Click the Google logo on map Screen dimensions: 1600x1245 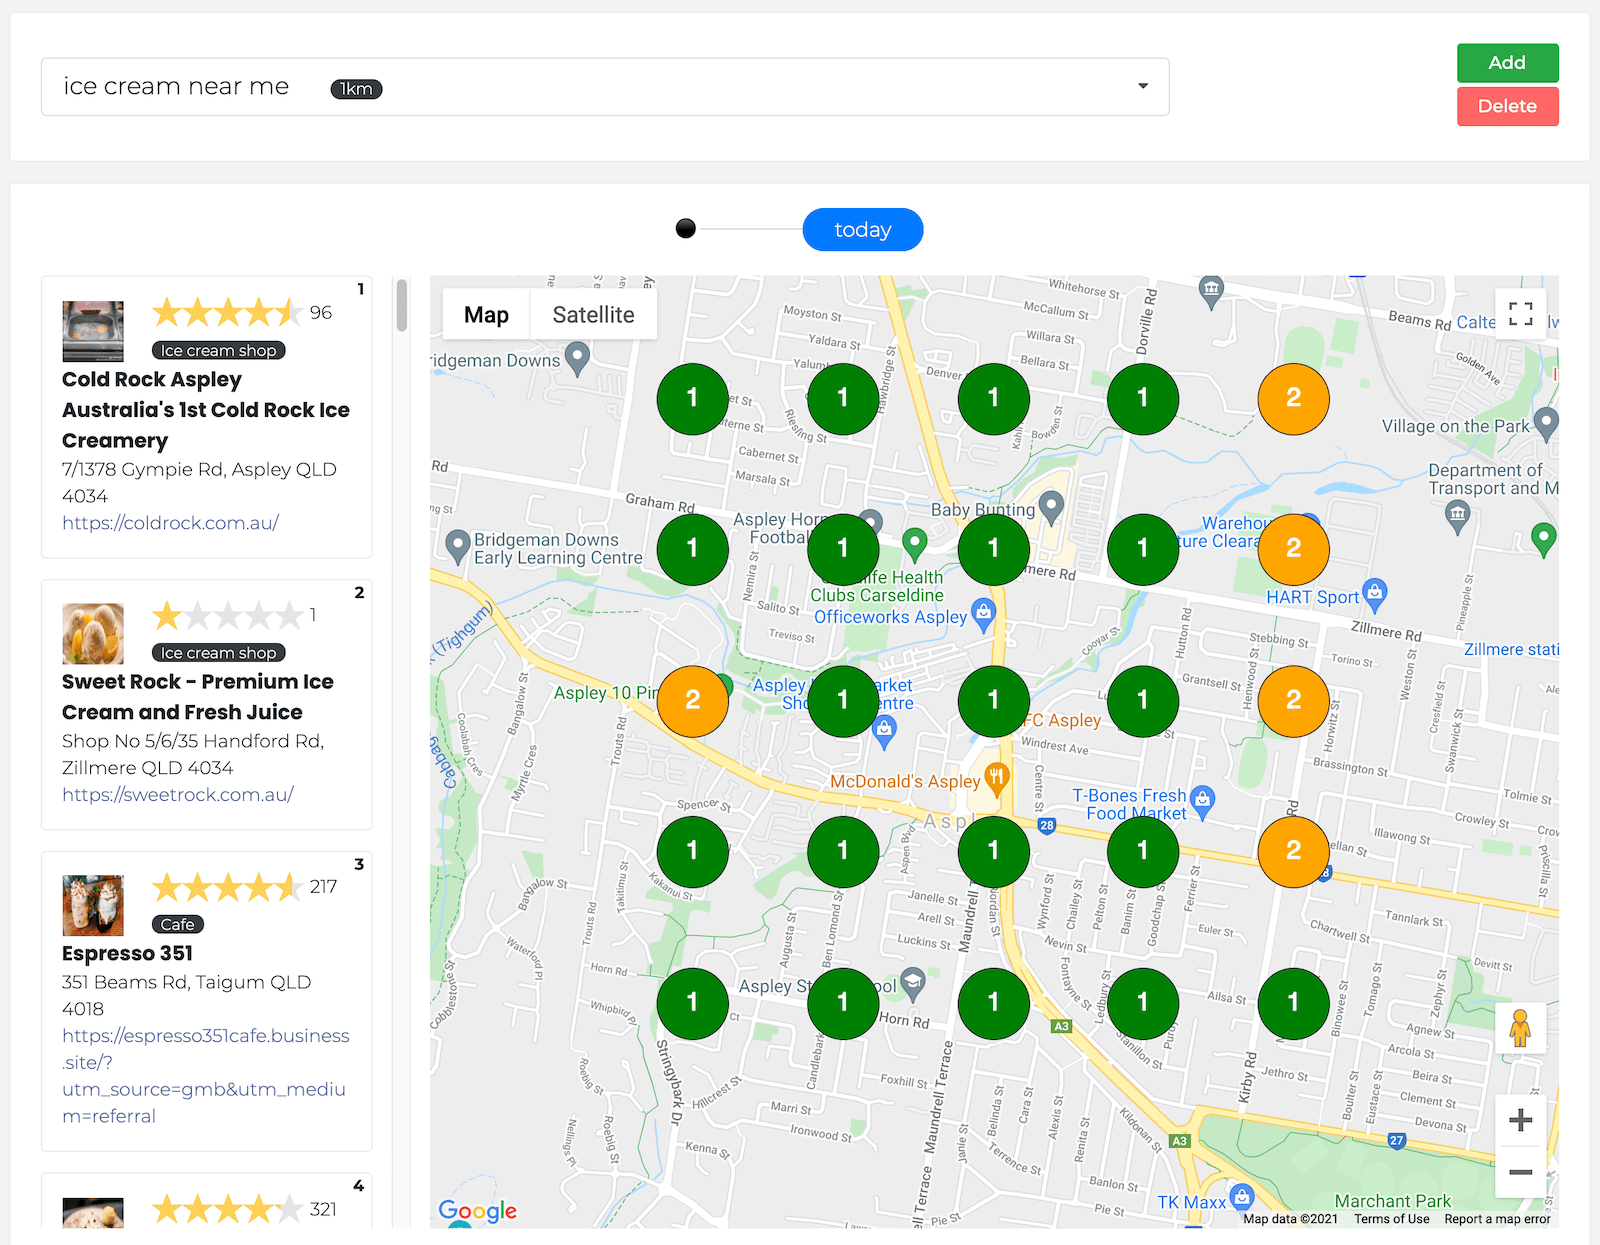(478, 1211)
